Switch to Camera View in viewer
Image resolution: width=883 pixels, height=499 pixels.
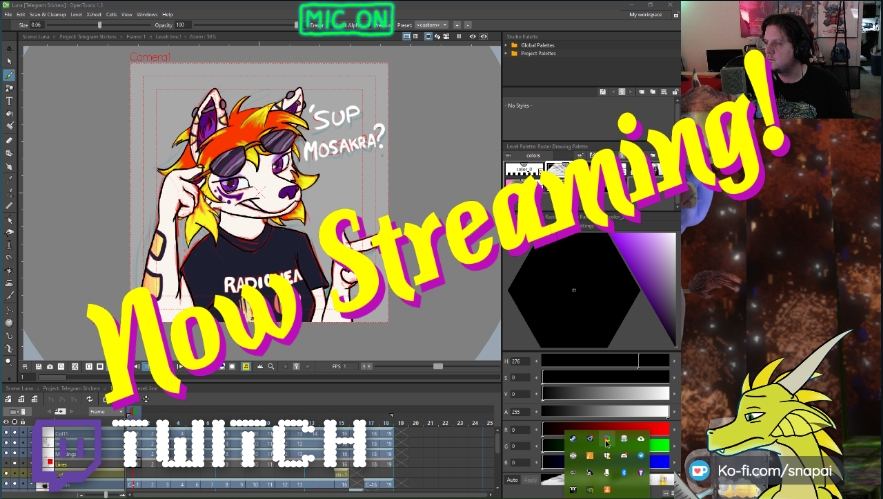(x=446, y=36)
